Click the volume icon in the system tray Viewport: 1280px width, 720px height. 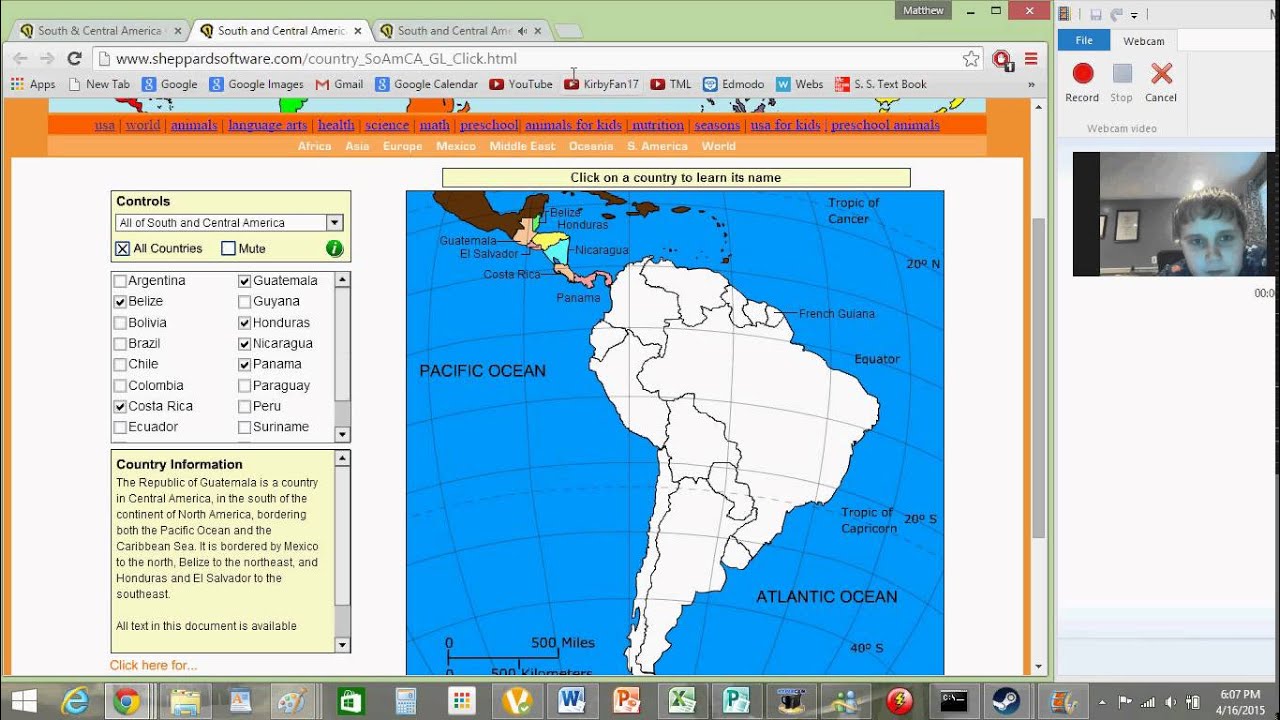click(1170, 702)
